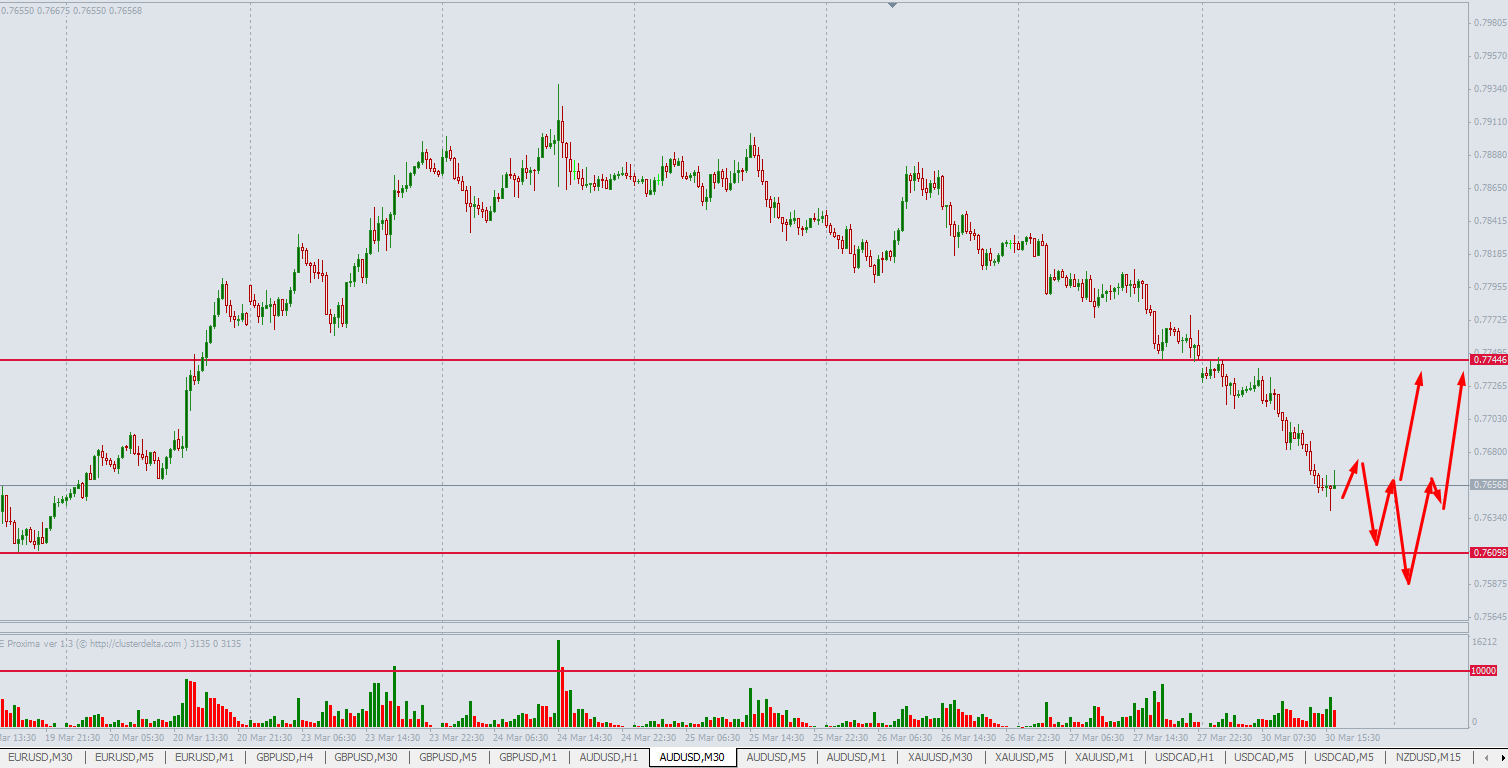The width and height of the screenshot is (1508, 768).
Task: Go to the GBPUSD,M1 chart tab
Action: coord(528,757)
